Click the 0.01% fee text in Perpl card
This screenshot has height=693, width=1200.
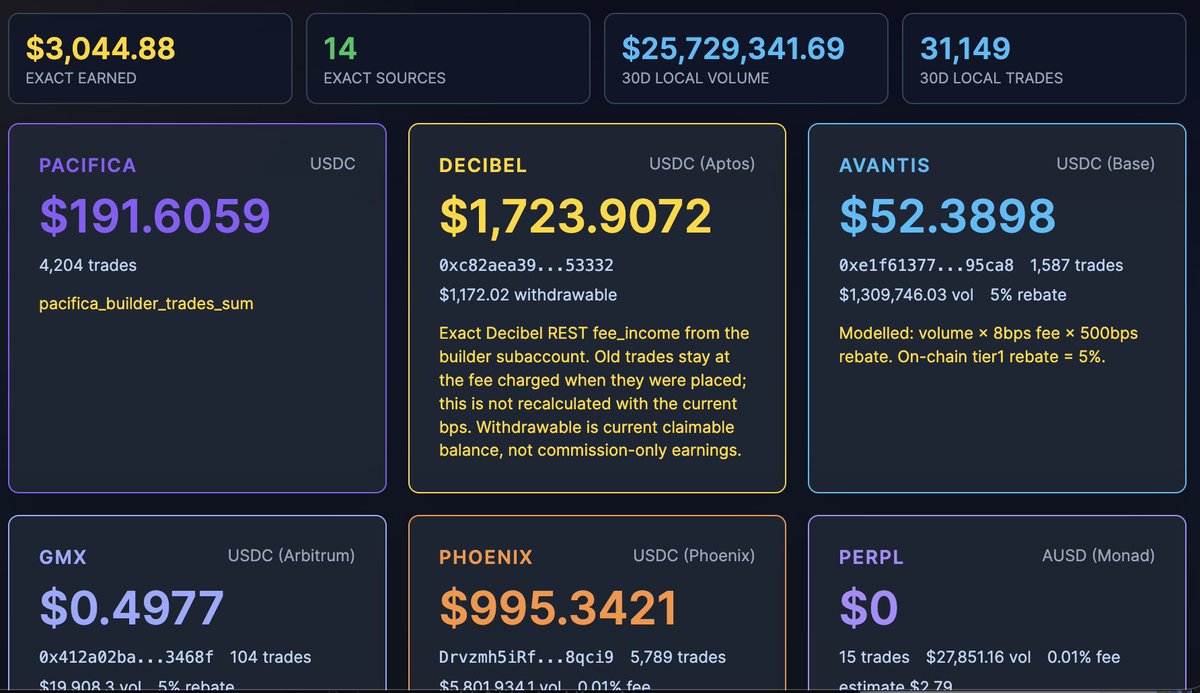point(1084,657)
